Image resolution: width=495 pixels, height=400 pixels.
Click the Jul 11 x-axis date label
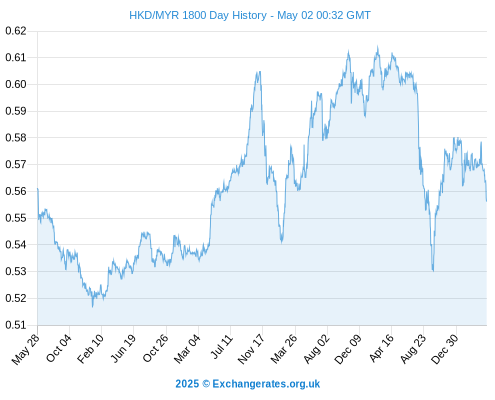[x=222, y=347]
